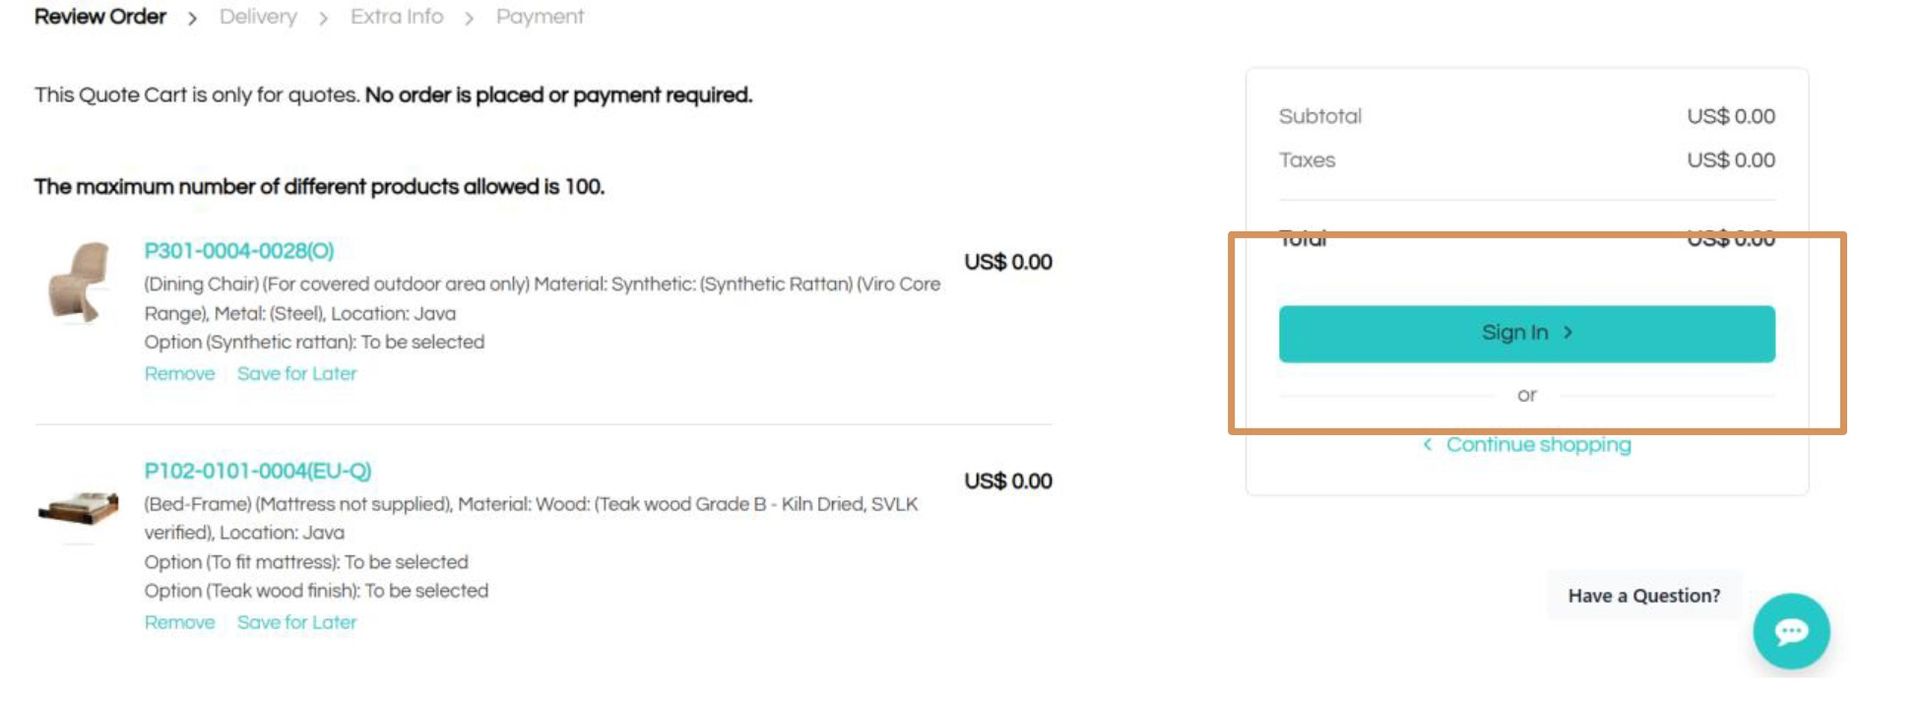Click the chevron after Review Order
Screen dimensions: 1920x701
pos(192,18)
